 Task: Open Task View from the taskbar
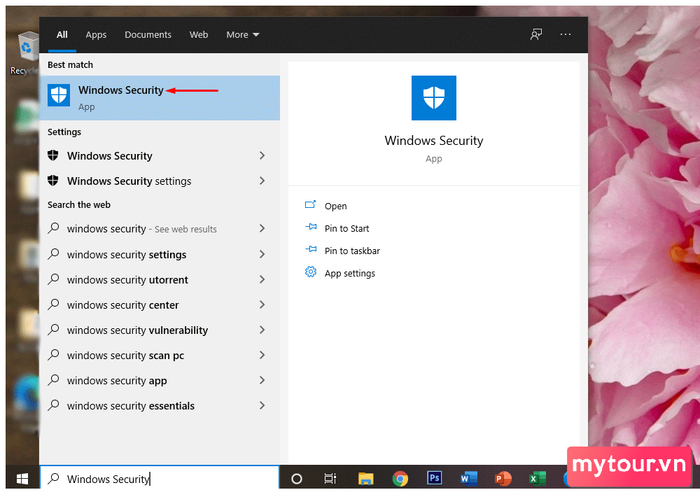[330, 479]
